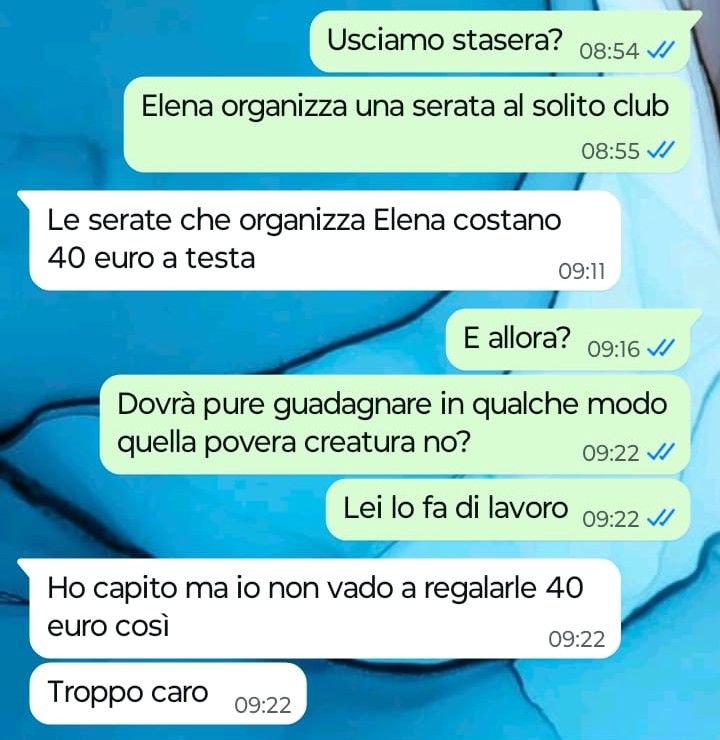The width and height of the screenshot is (720, 740).
Task: Tap the blue double check at 08:55
Action: 660,151
